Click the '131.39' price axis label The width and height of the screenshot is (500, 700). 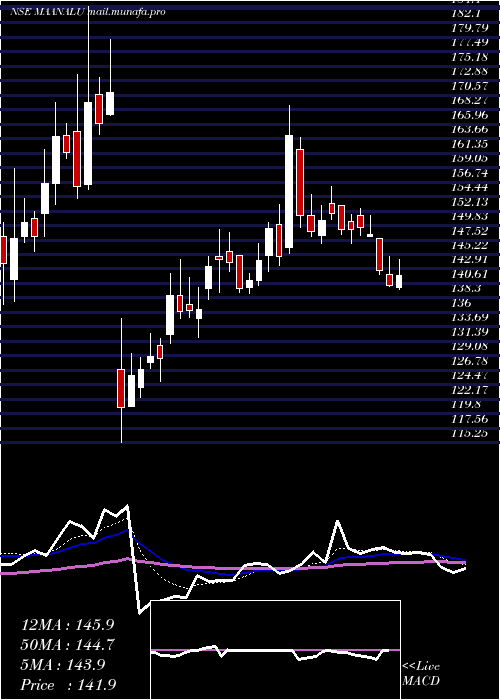click(469, 332)
